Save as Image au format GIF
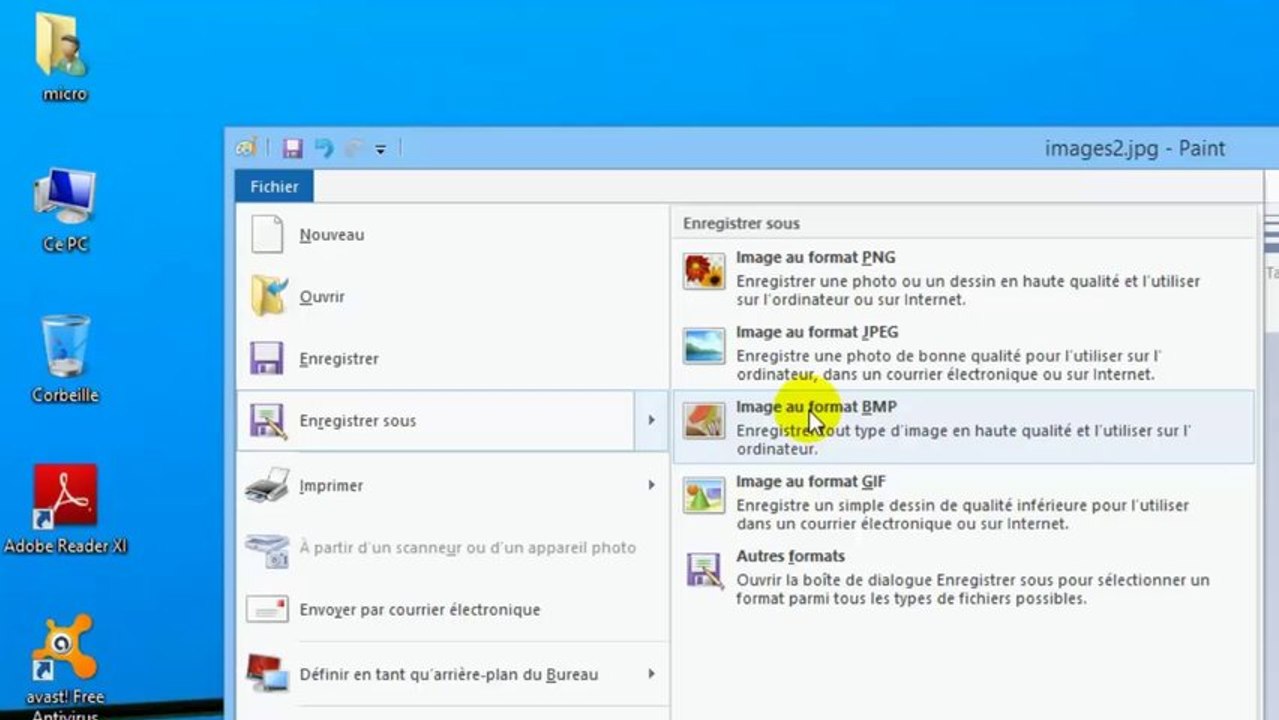 [964, 501]
